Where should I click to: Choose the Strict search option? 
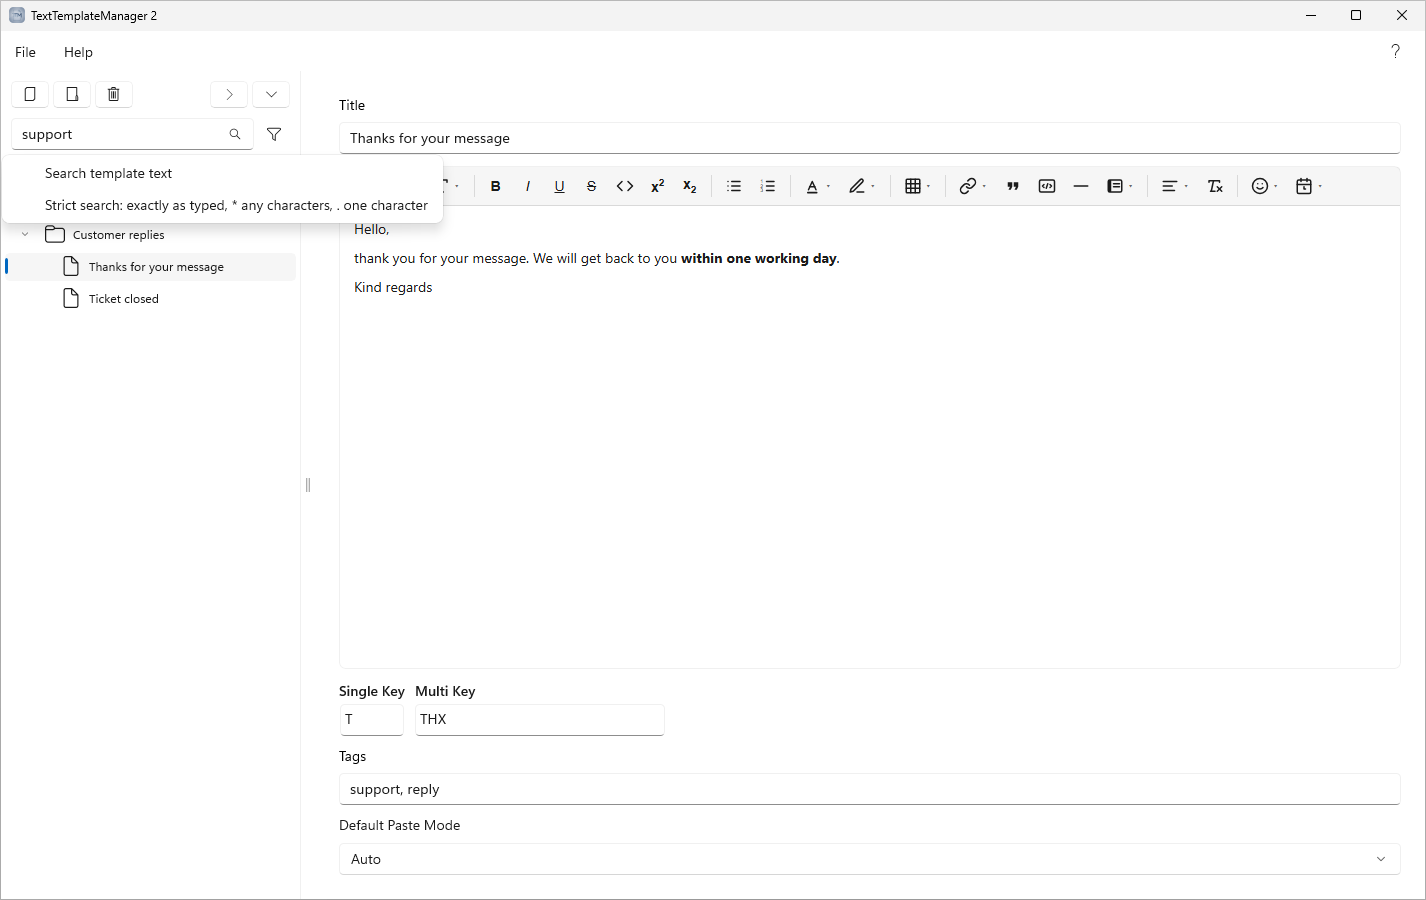pyautogui.click(x=223, y=205)
